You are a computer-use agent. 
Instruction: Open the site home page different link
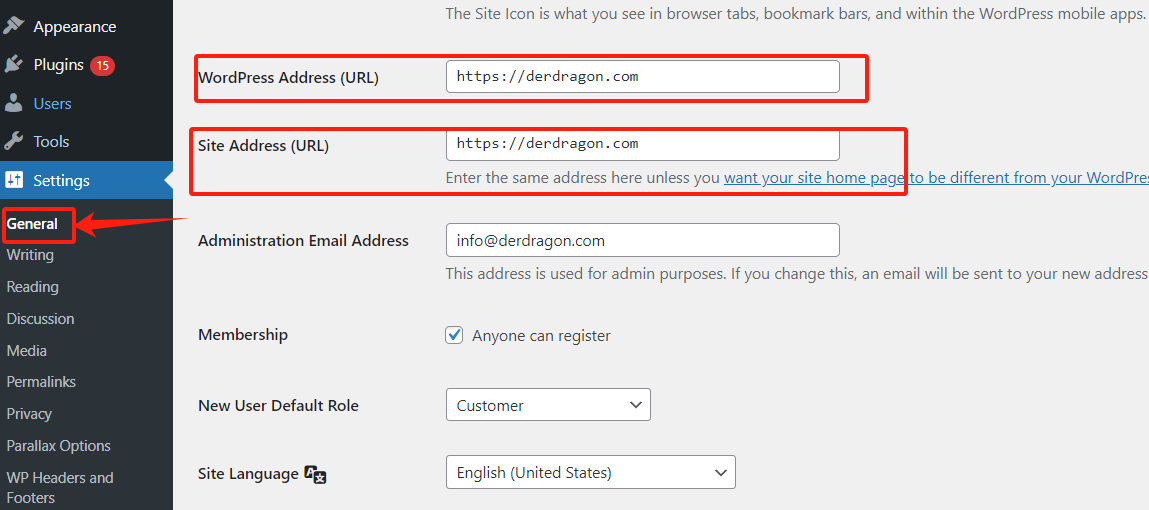936,178
